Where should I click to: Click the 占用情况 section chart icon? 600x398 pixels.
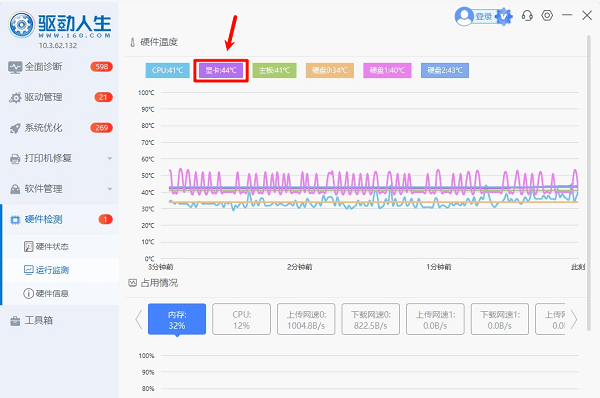point(132,283)
